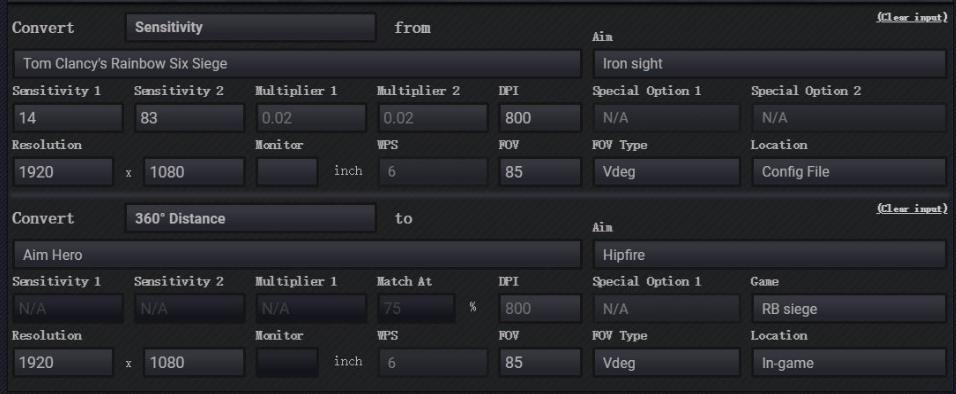This screenshot has width=956, height=394.
Task: Open the In-game location dropdown
Action: click(x=849, y=363)
